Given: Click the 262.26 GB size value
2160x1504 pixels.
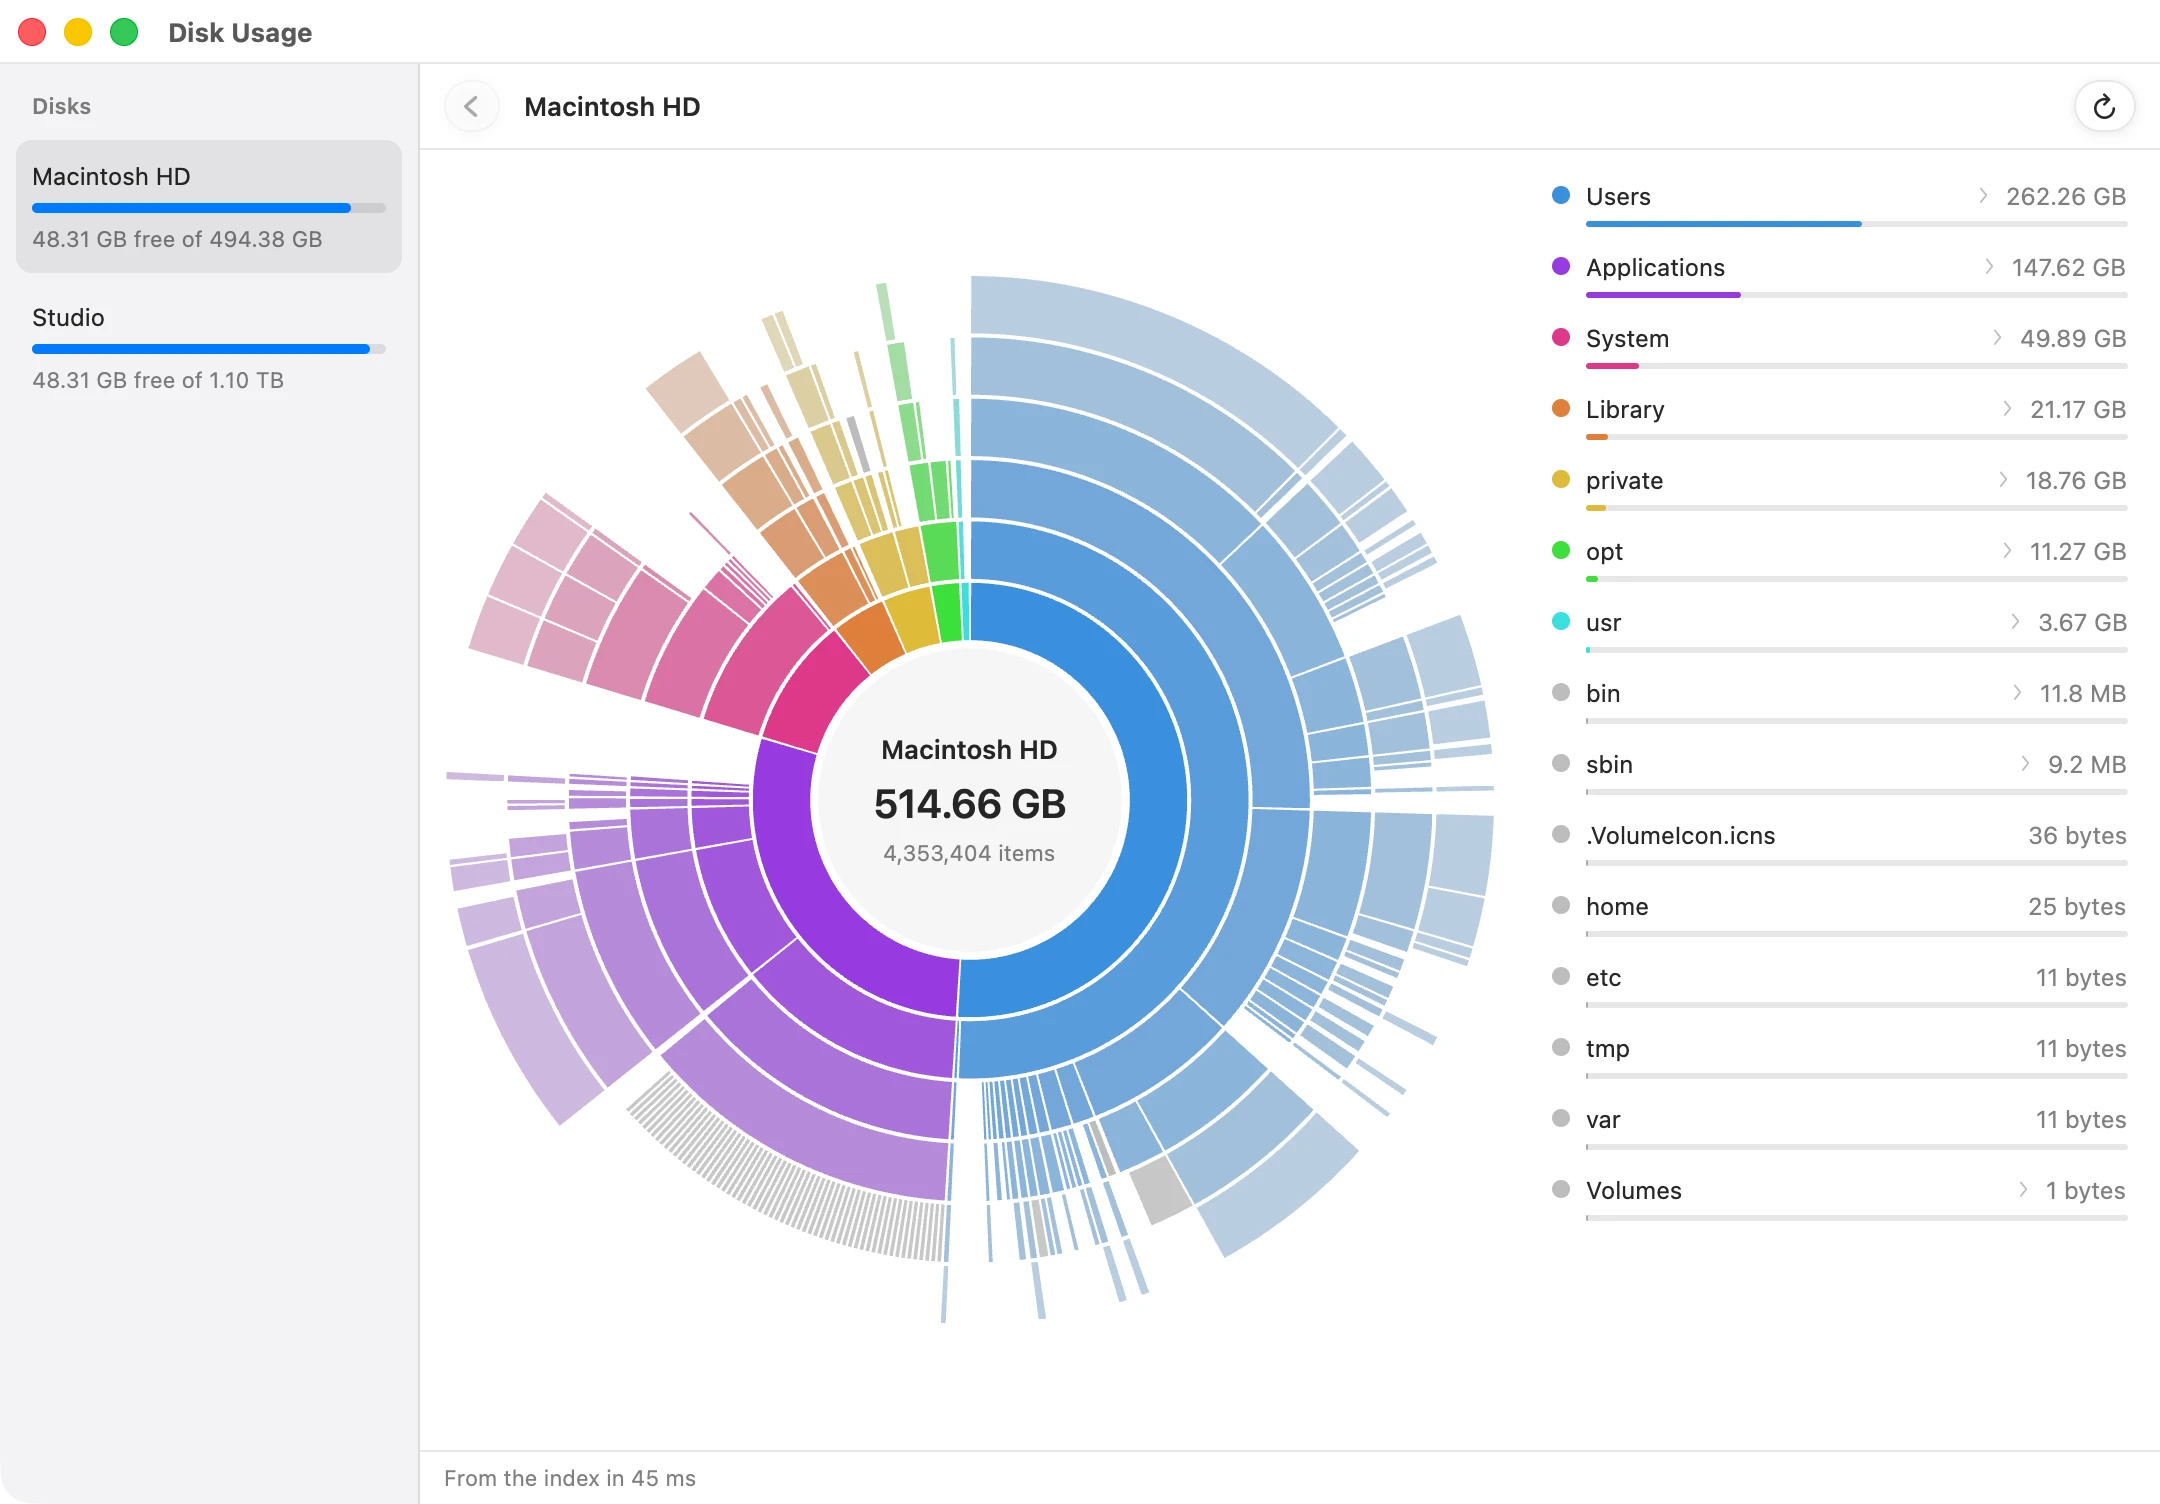Looking at the screenshot, I should (x=2066, y=197).
